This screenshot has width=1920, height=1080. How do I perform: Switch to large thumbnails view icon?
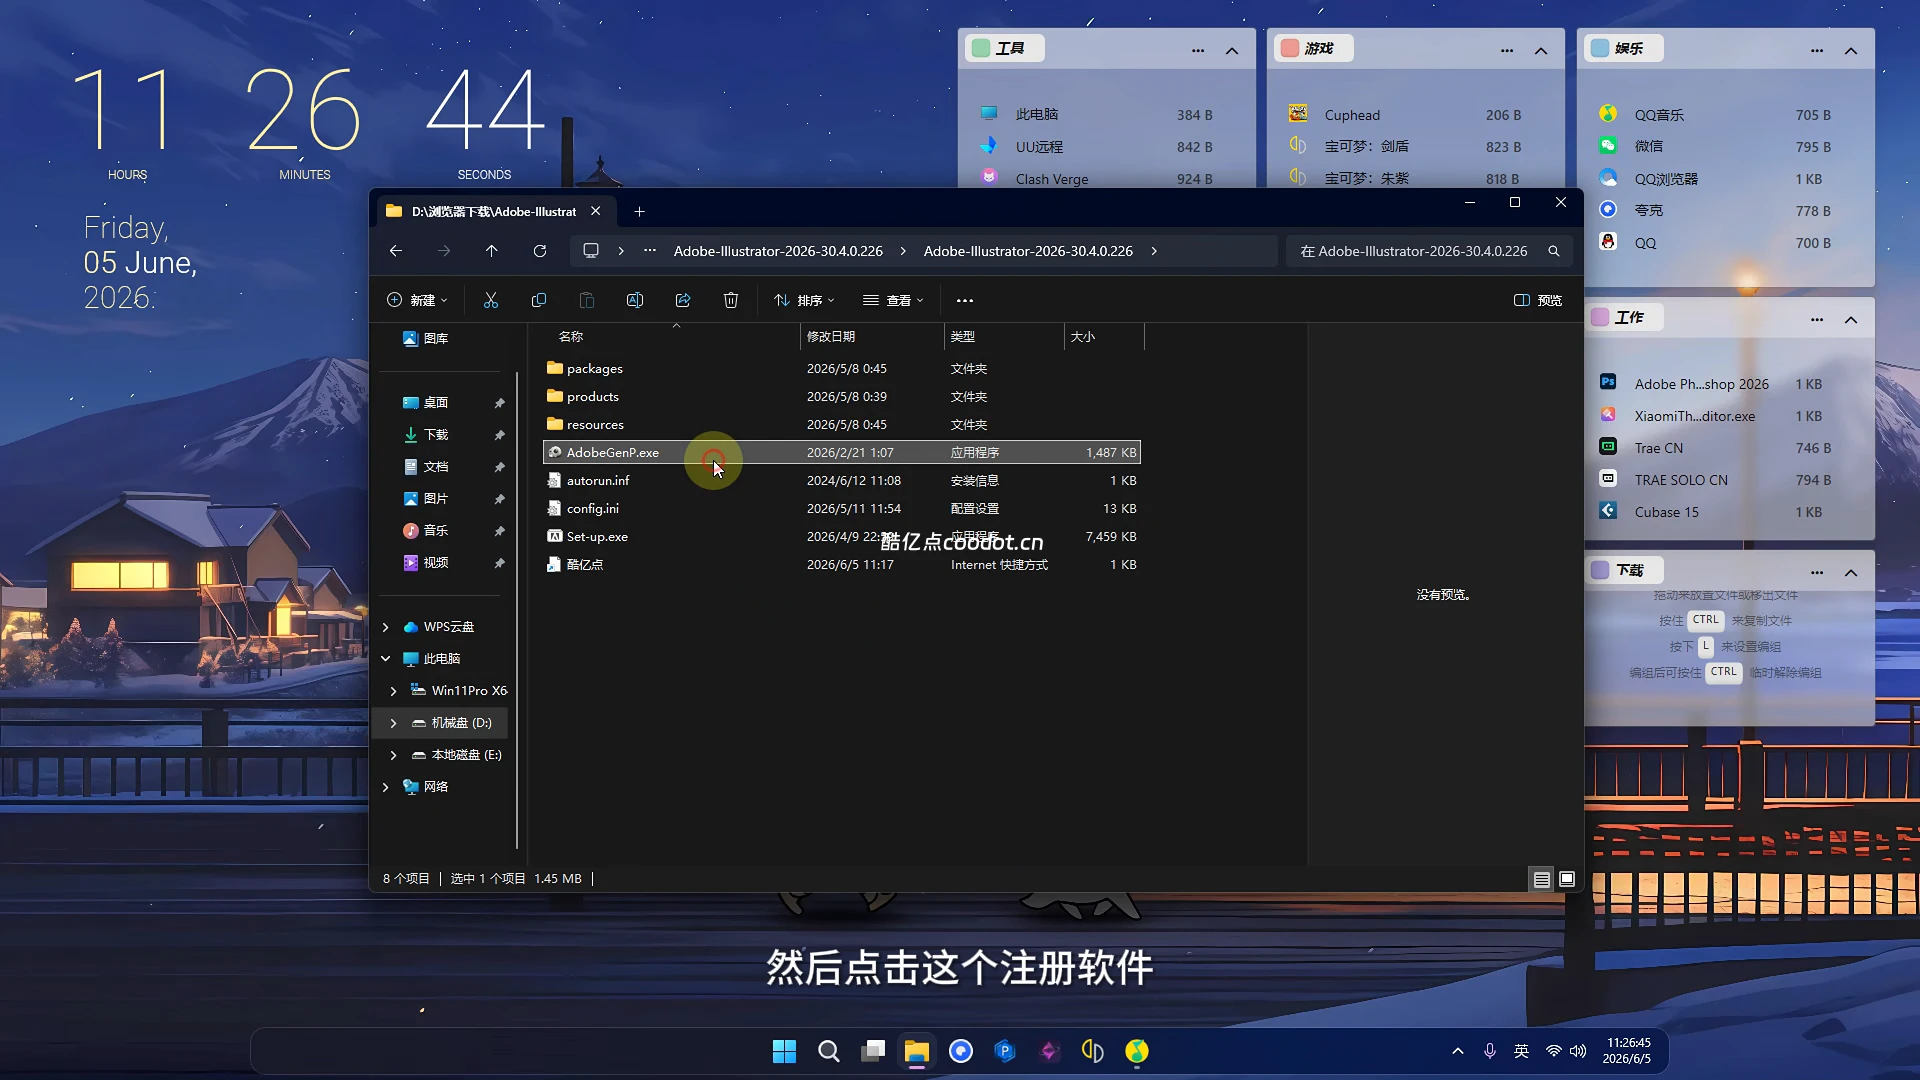point(1567,879)
